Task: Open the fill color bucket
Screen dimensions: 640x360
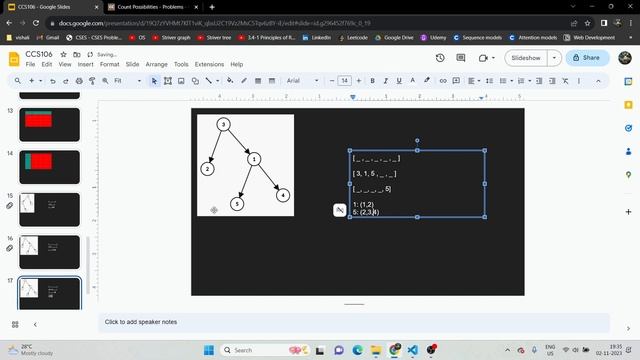Action: 230,81
